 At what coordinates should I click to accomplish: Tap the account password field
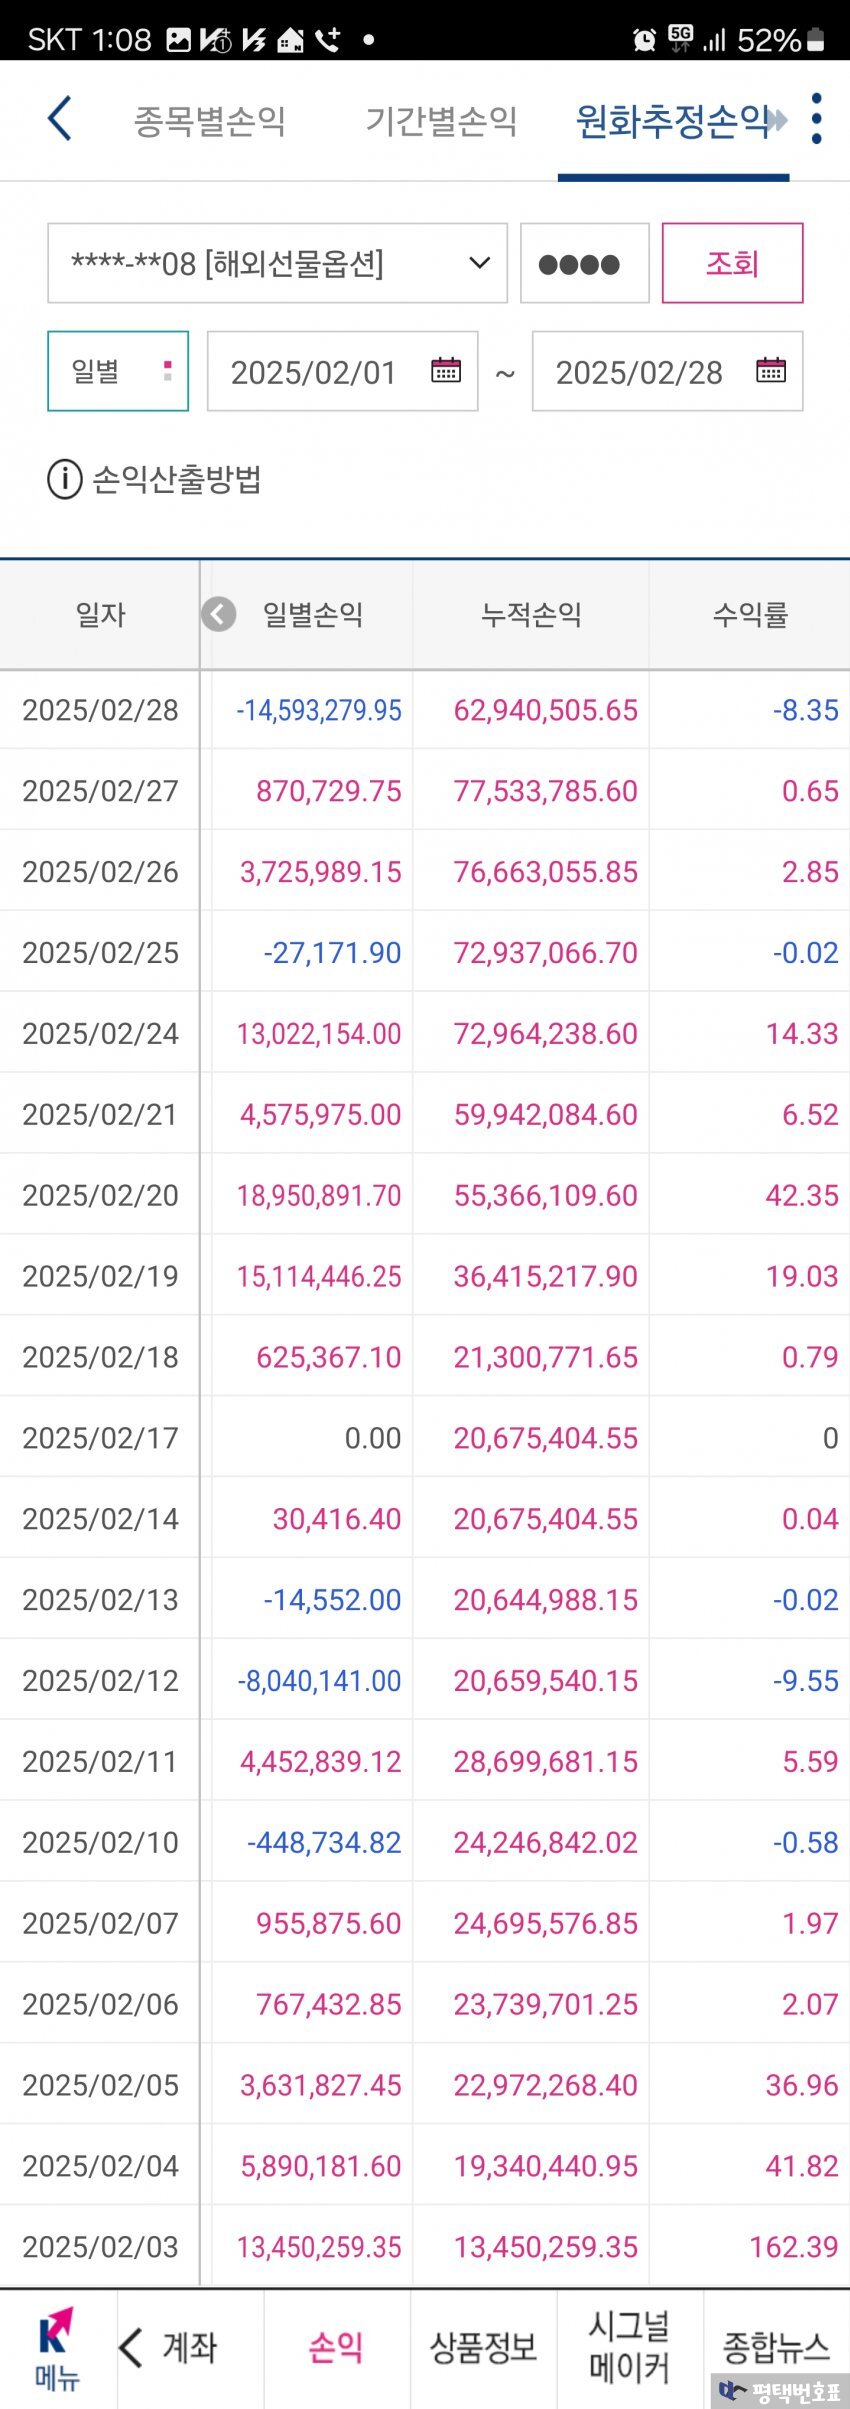tap(585, 263)
